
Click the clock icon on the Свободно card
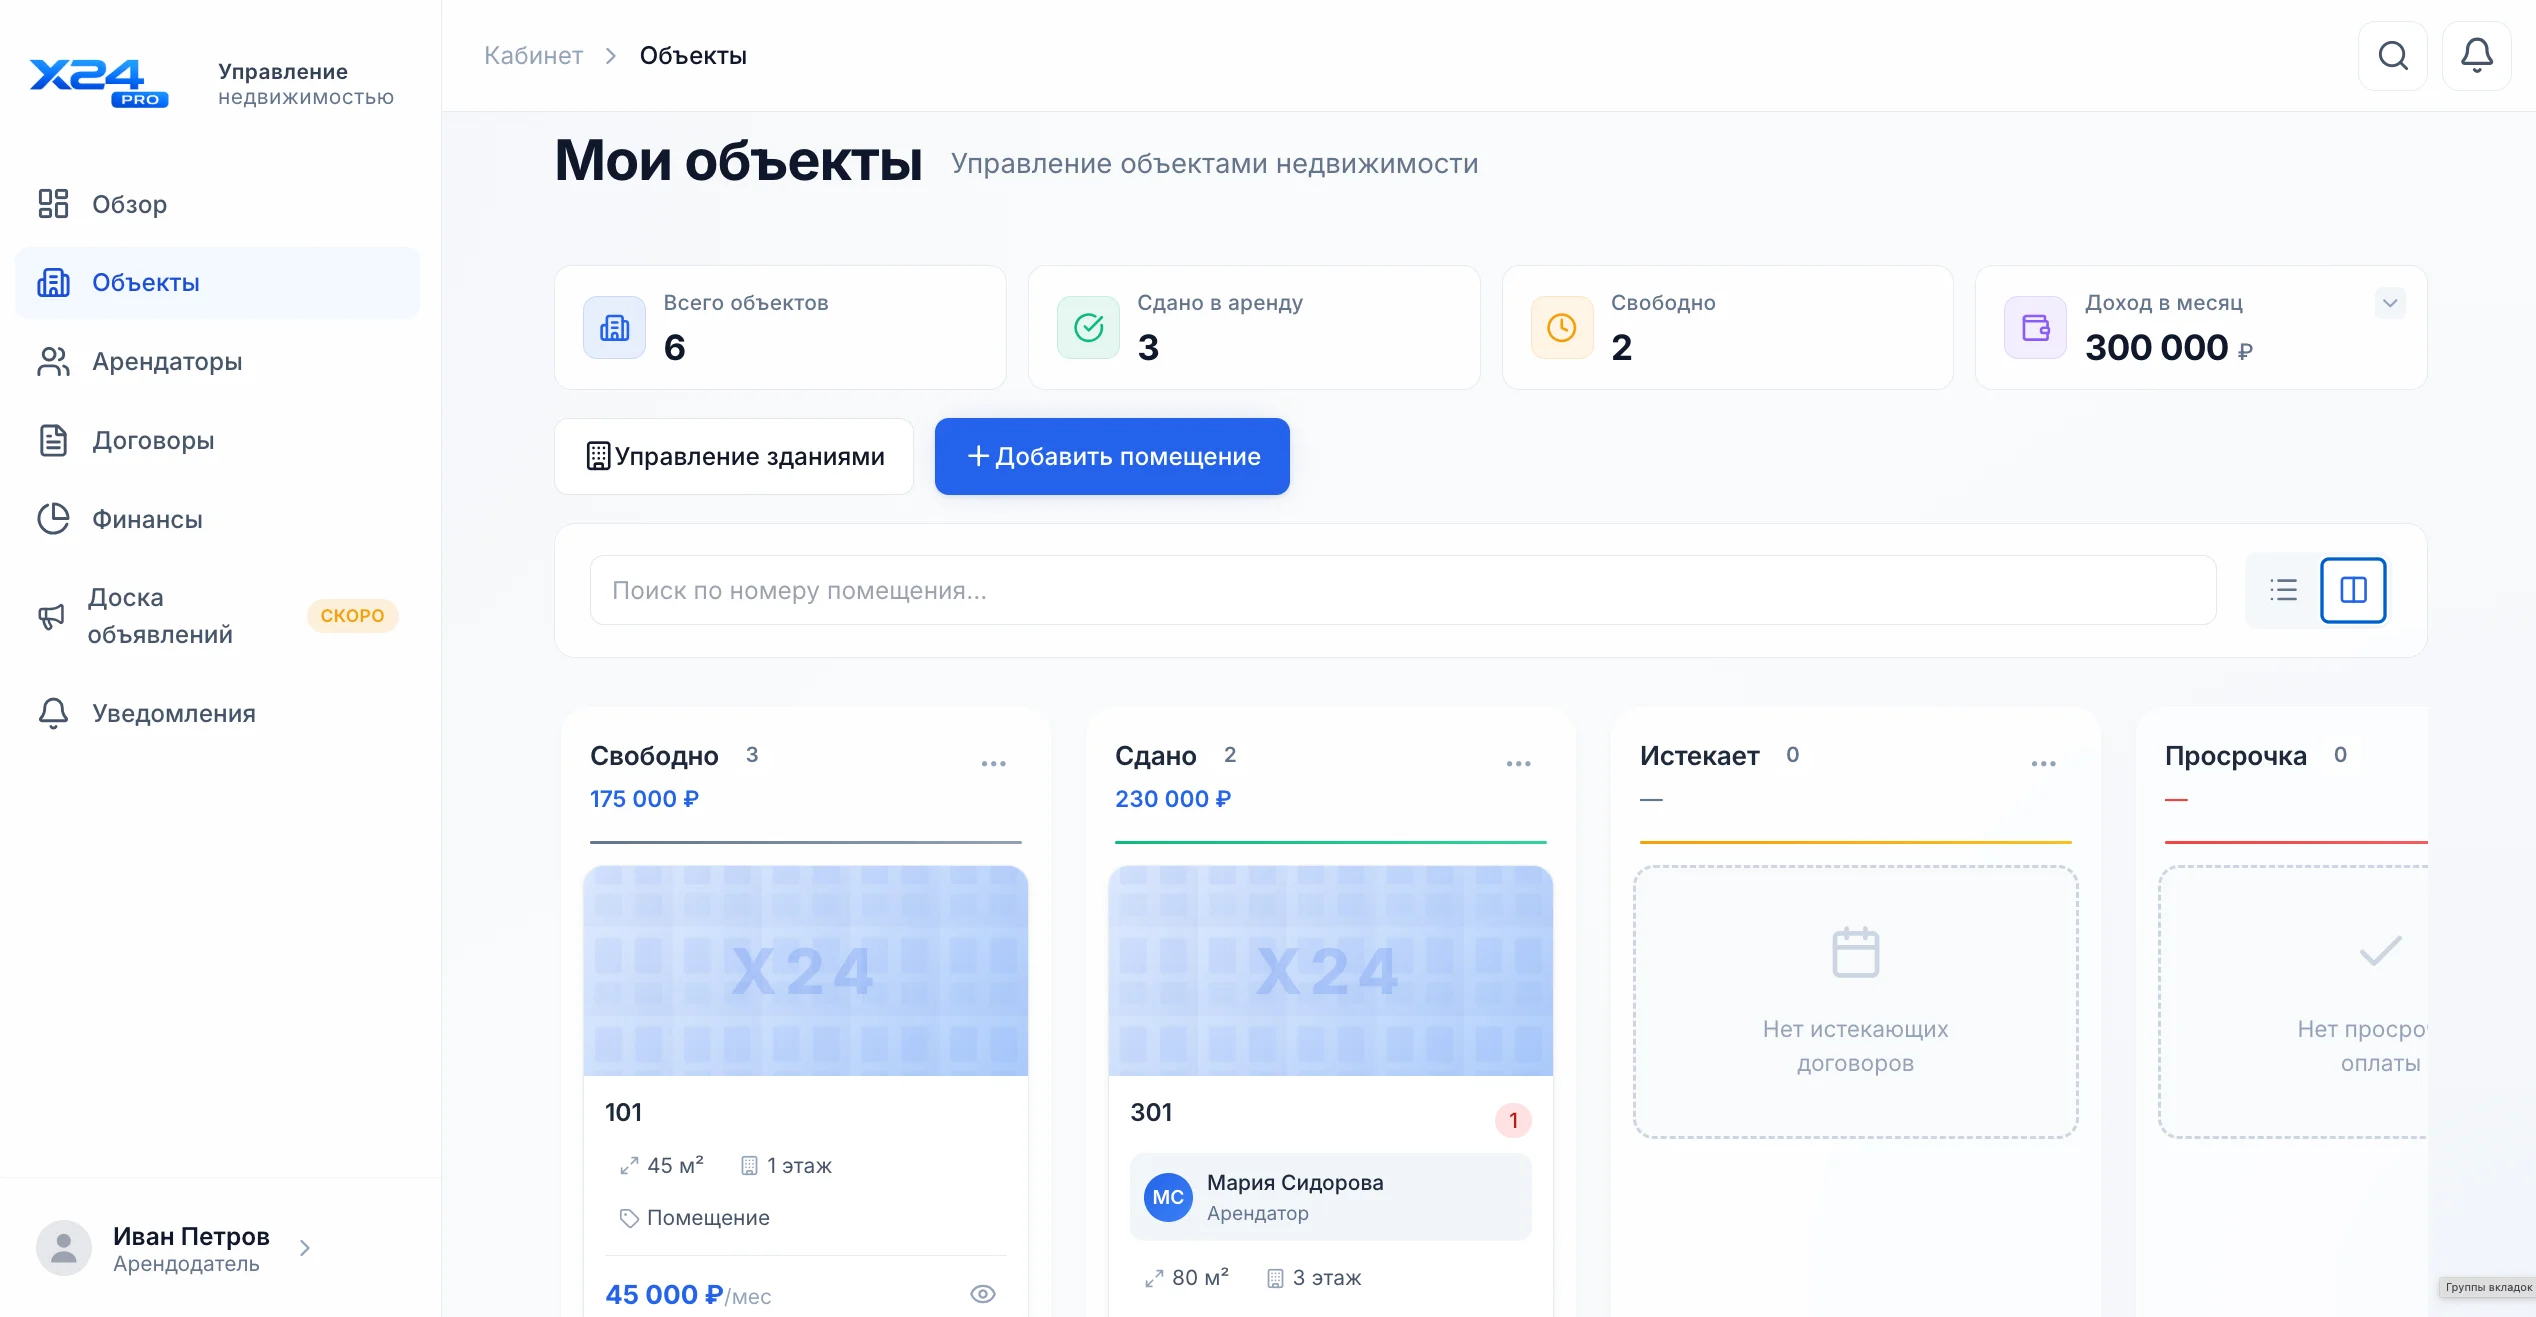click(x=1561, y=328)
